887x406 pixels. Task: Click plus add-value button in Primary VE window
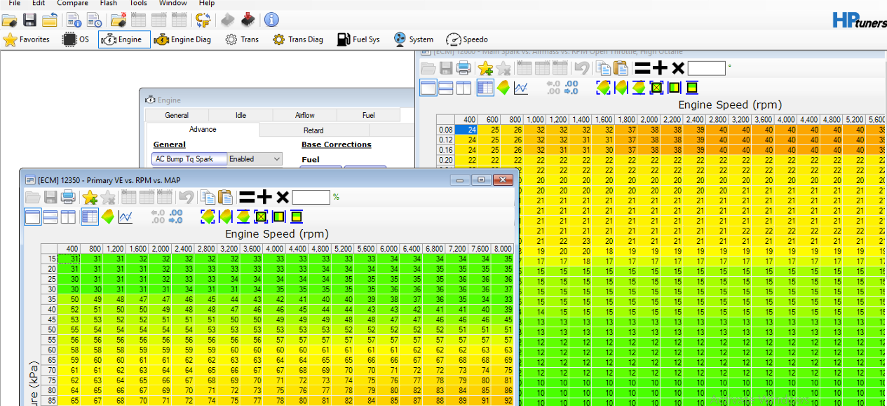click(x=264, y=197)
